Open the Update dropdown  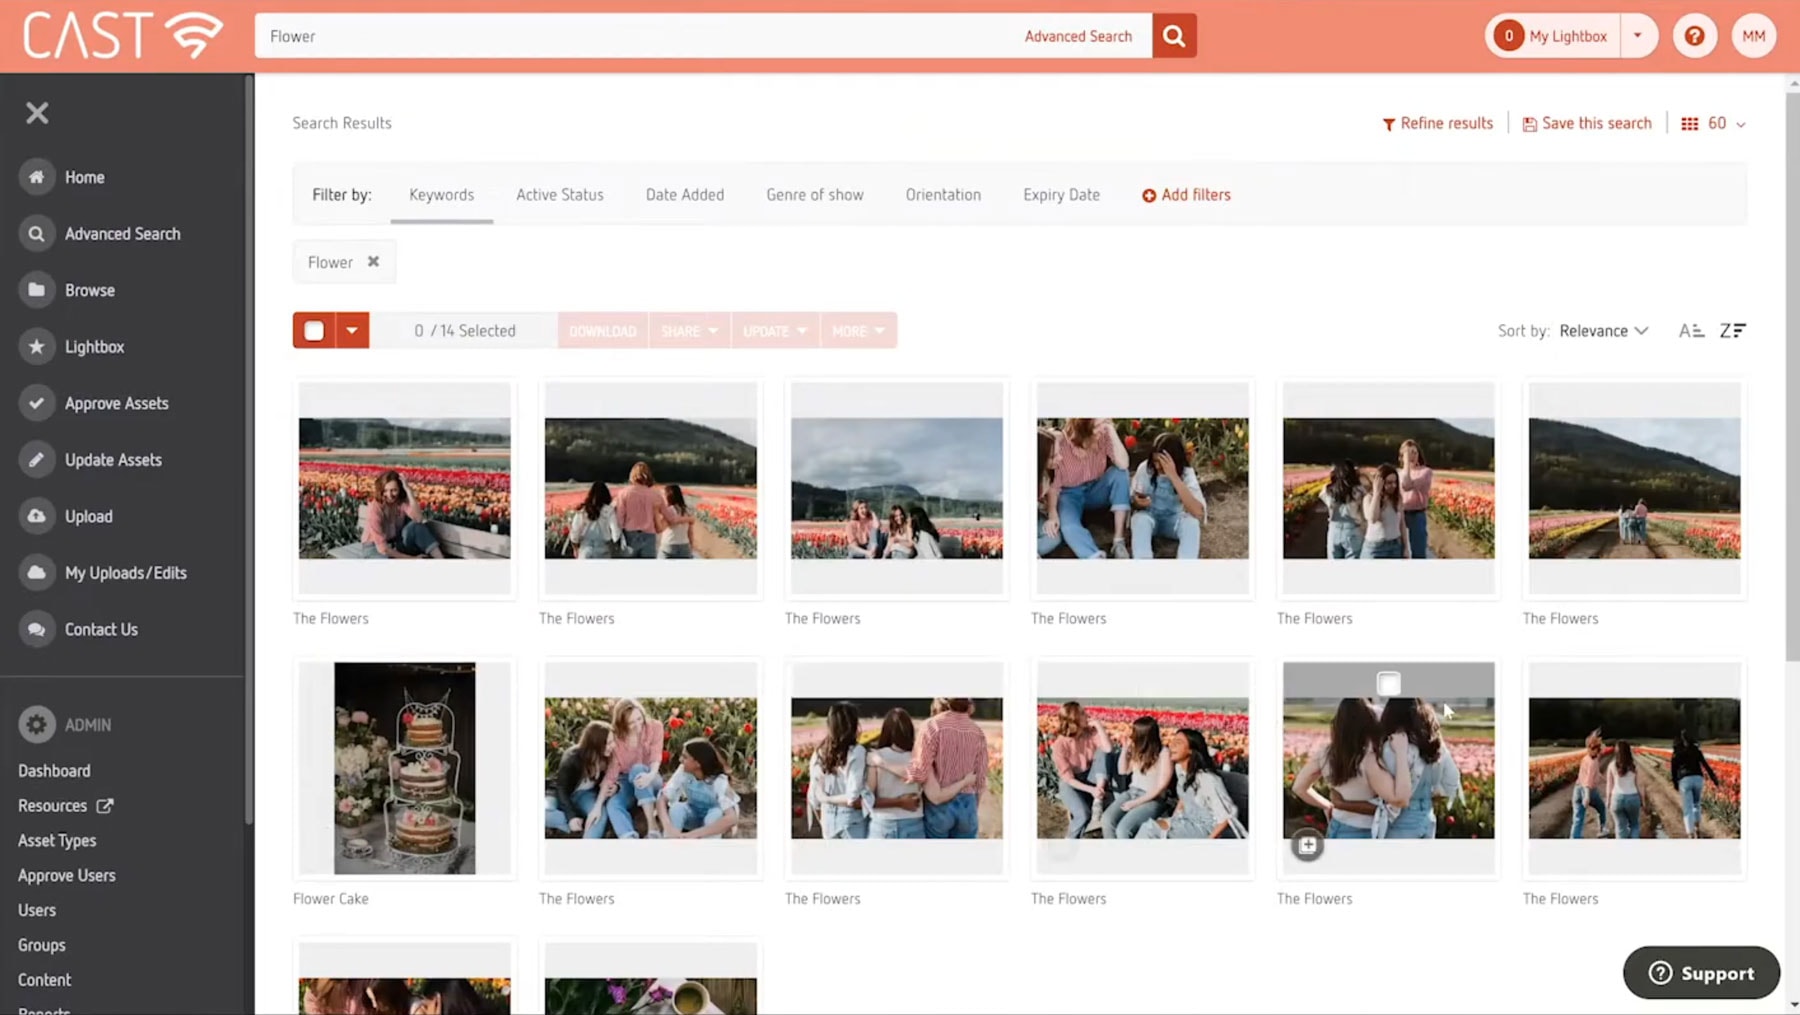tap(775, 331)
